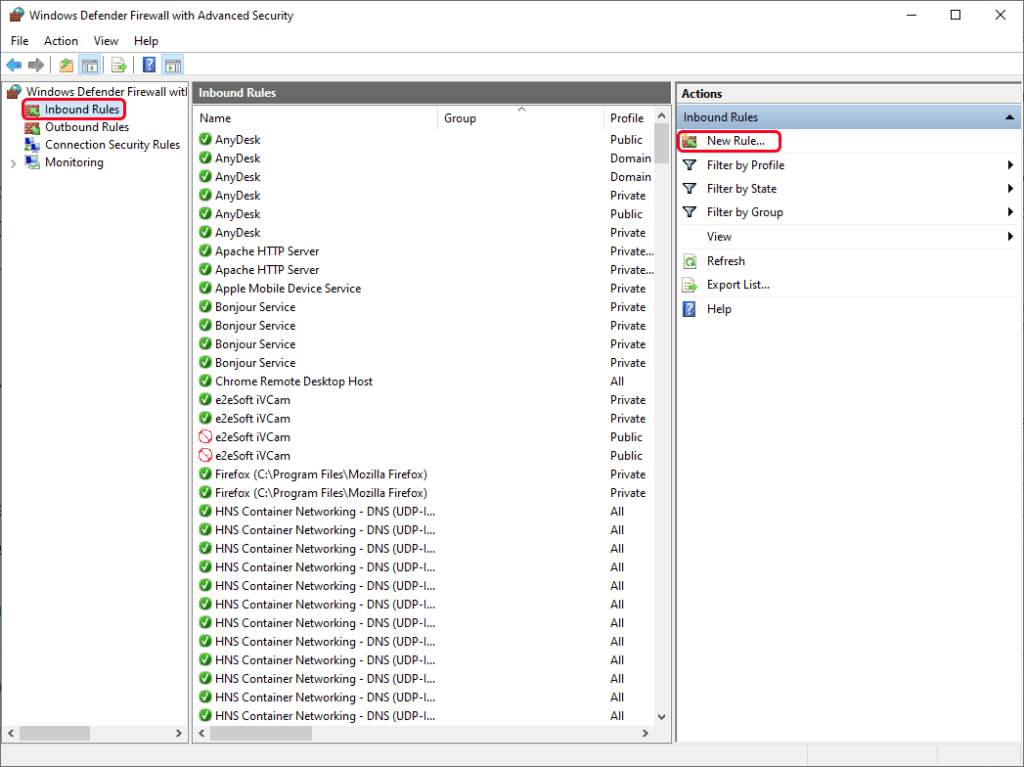Click the Help shield icon in Actions pane
1024x767 pixels.
point(688,308)
